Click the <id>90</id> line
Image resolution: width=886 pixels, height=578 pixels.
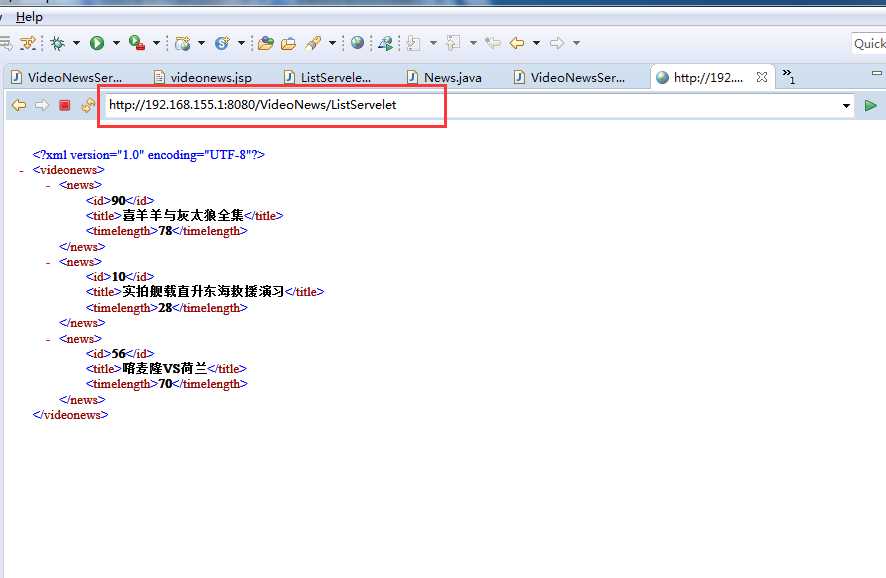120,201
